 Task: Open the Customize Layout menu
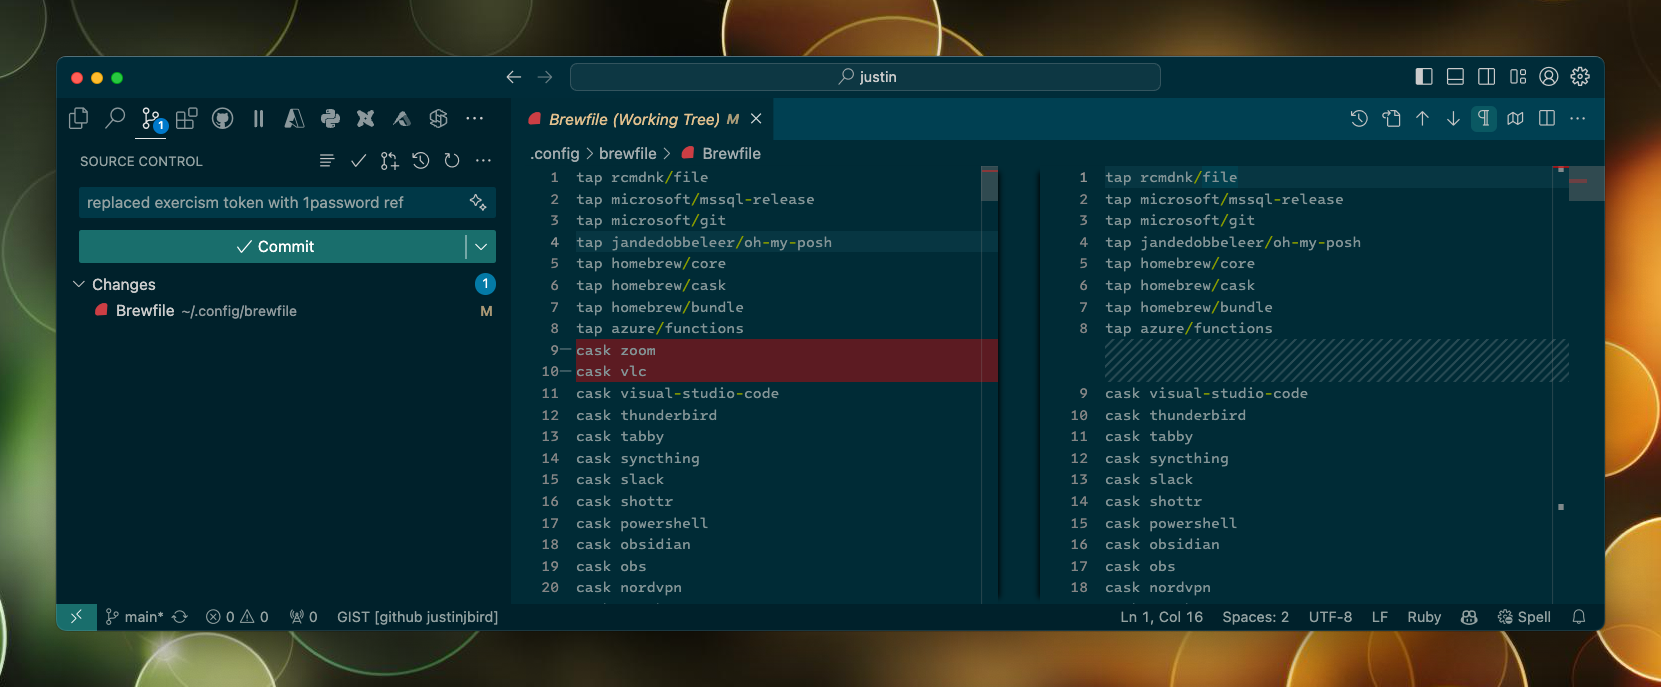click(x=1518, y=77)
